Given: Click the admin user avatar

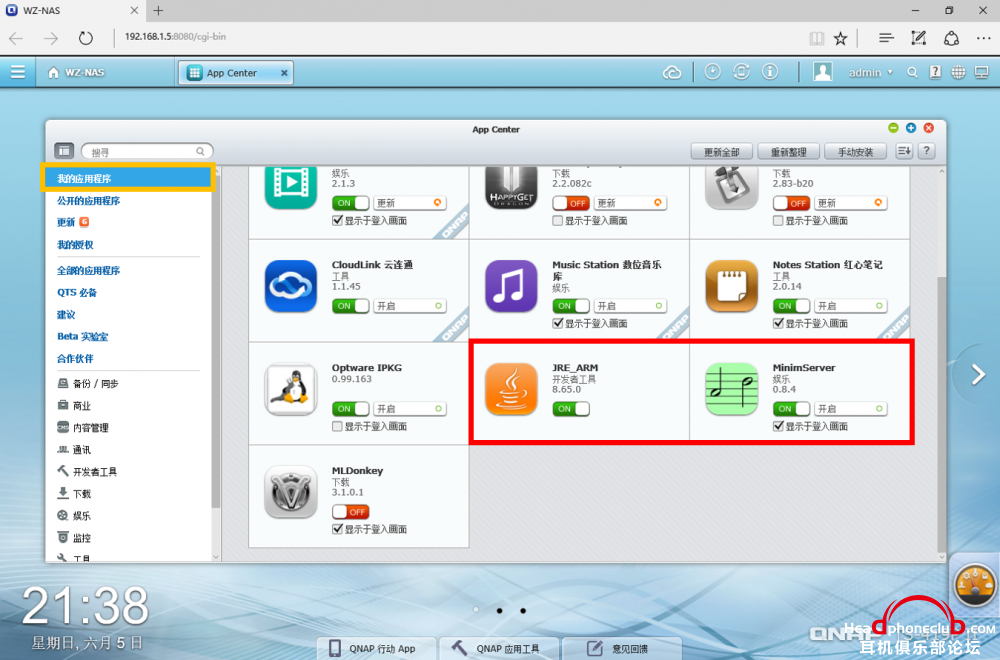Looking at the screenshot, I should pos(823,72).
